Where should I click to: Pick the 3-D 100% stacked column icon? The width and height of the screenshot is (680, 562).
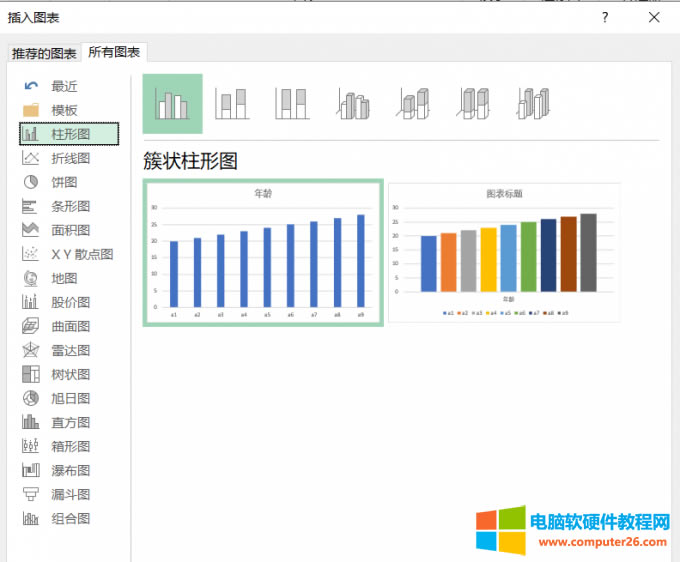point(473,104)
